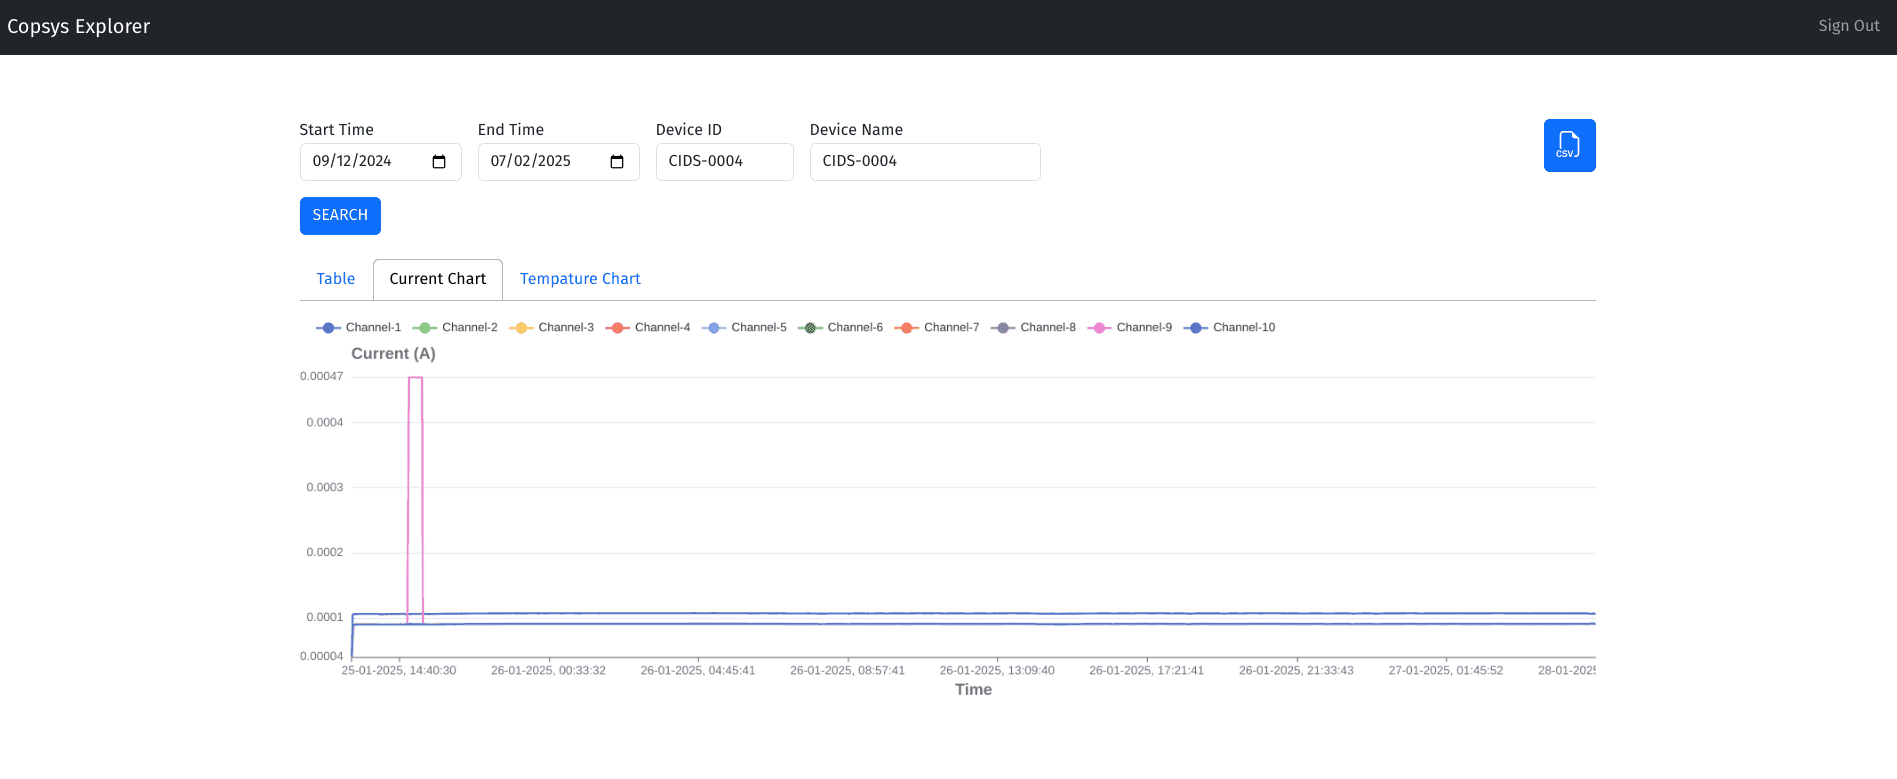
Task: Focus the Start Time date field
Action: 381,162
